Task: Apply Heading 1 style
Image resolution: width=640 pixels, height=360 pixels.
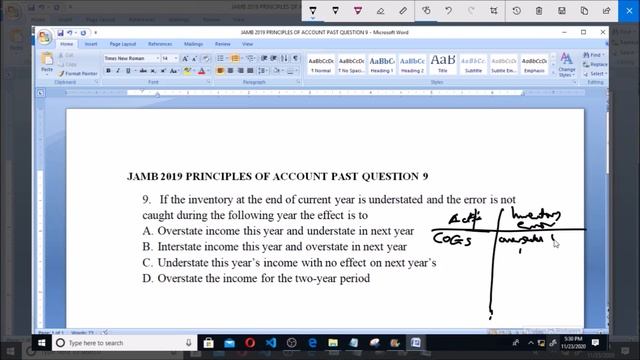Action: pyautogui.click(x=382, y=64)
